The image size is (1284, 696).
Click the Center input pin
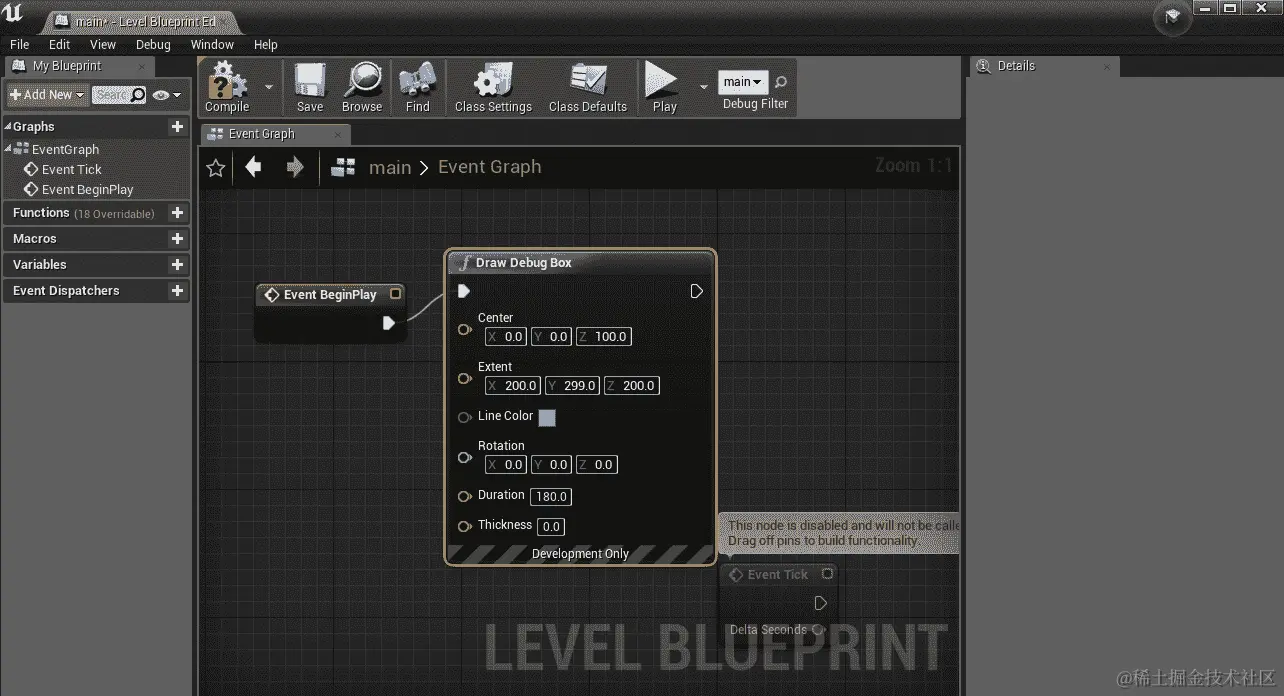tap(464, 329)
